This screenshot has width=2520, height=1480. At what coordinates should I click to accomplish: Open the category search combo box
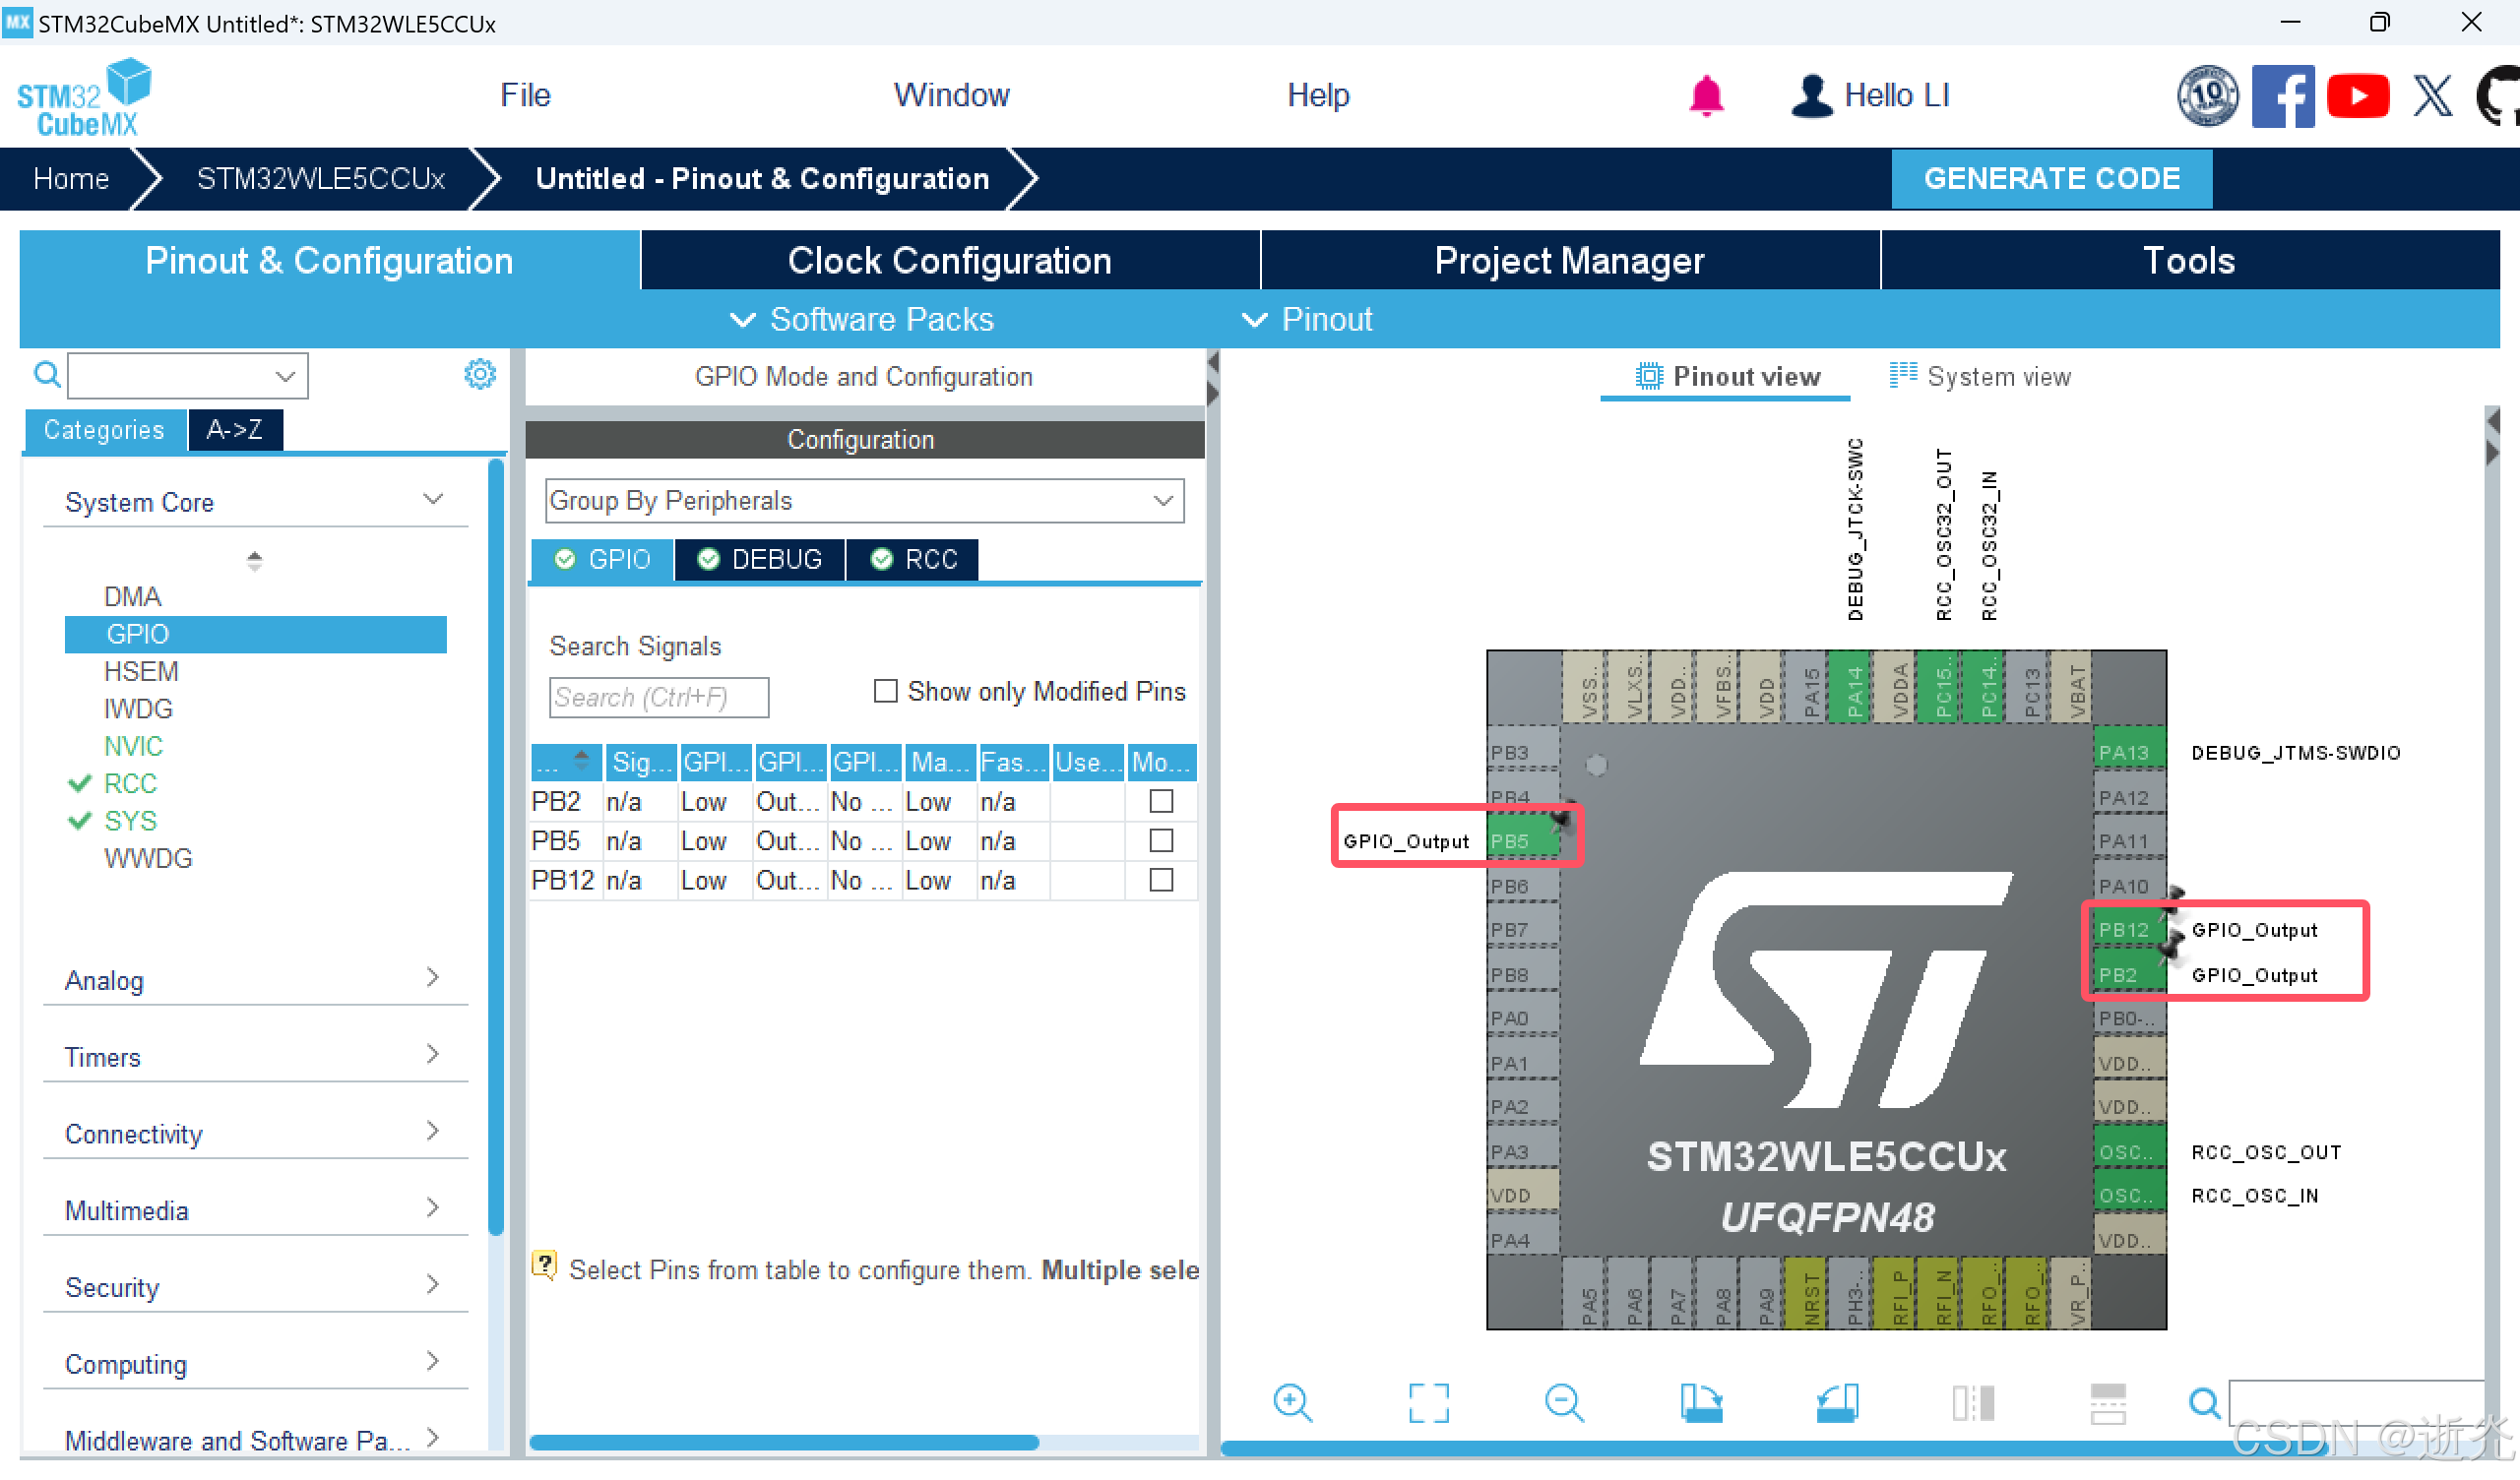coord(187,375)
